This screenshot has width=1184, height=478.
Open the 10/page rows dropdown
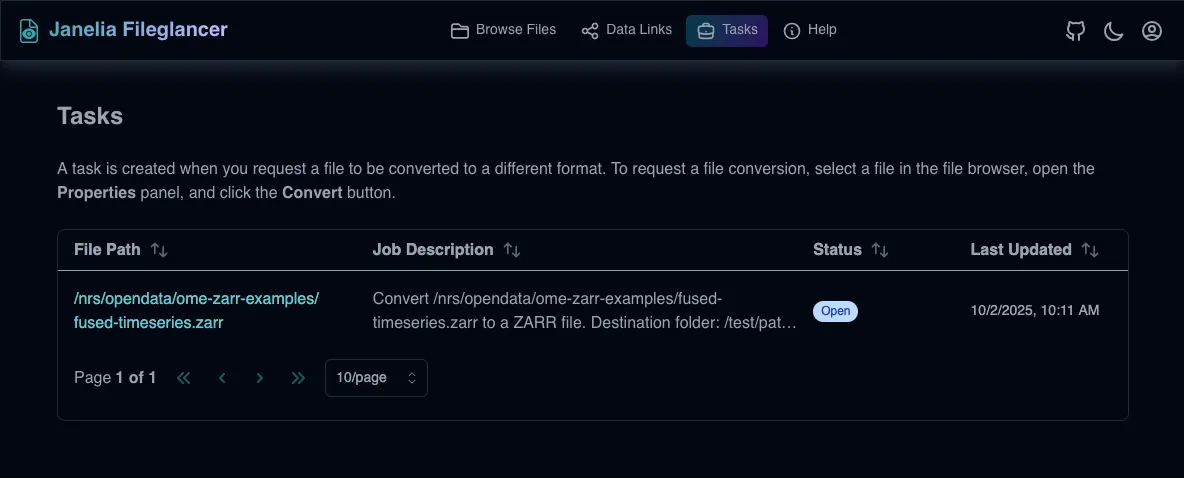[376, 378]
